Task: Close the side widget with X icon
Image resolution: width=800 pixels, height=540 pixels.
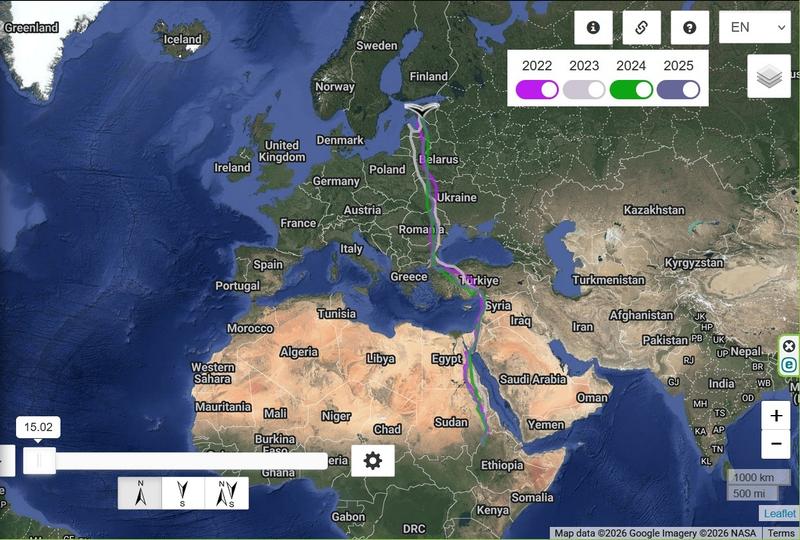Action: pyautogui.click(x=789, y=347)
